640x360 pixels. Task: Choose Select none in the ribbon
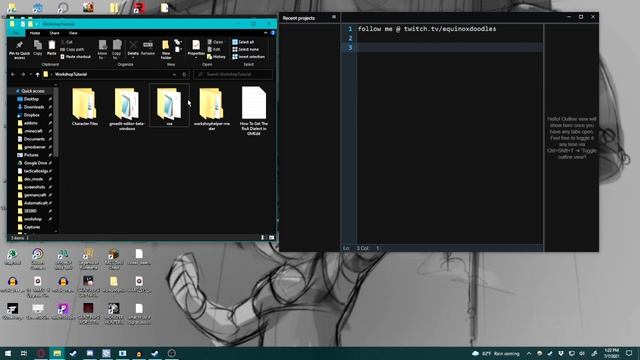245,49
